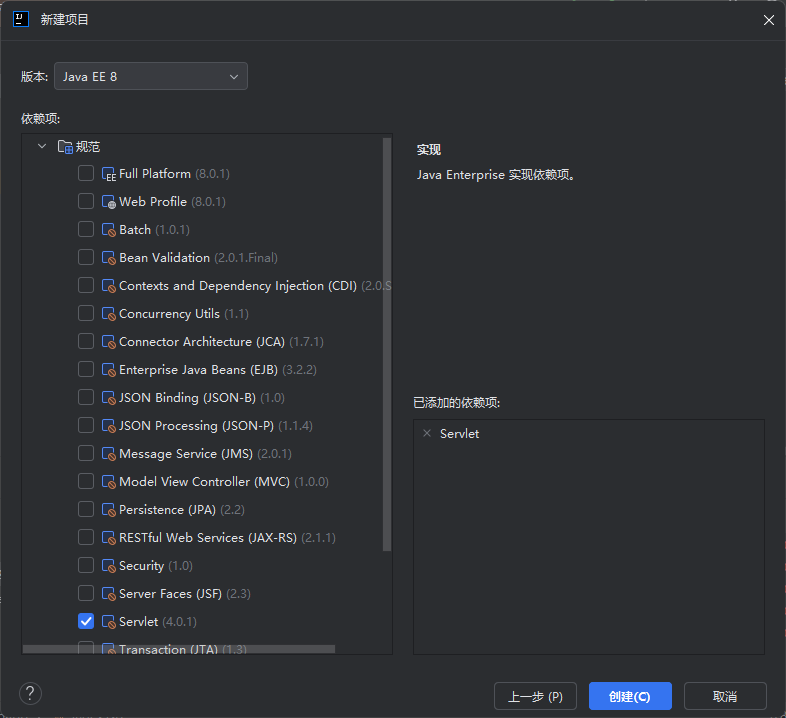Click the Web Profile library icon

tap(109, 202)
